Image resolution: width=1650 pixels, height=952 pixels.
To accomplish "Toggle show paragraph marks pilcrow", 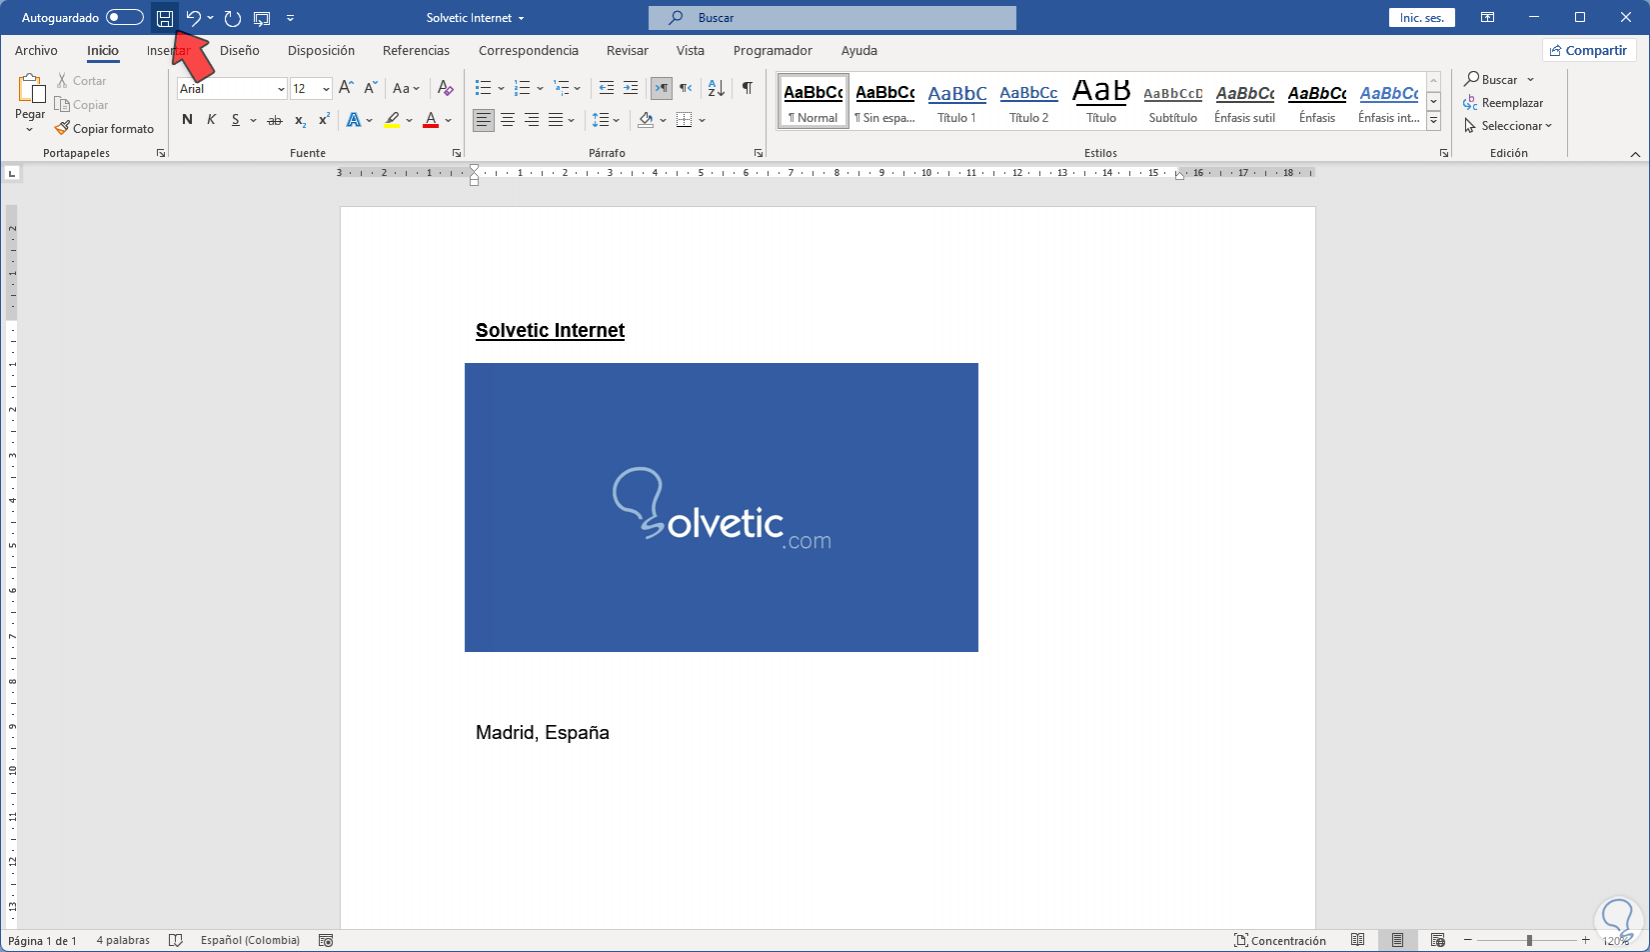I will [x=747, y=88].
